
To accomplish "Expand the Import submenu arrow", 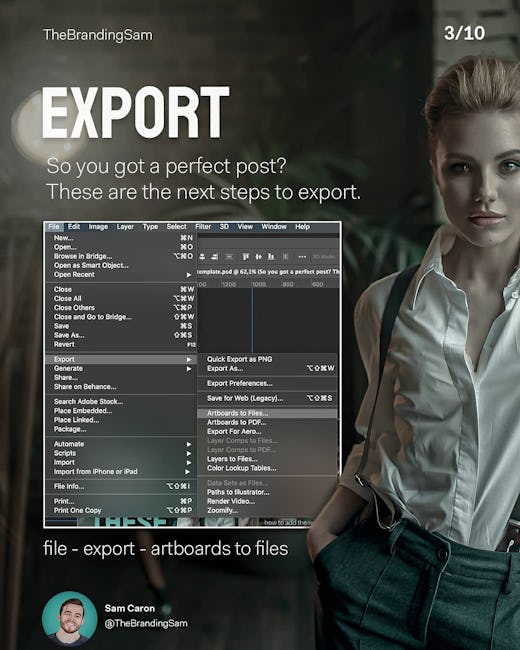I will [x=189, y=463].
